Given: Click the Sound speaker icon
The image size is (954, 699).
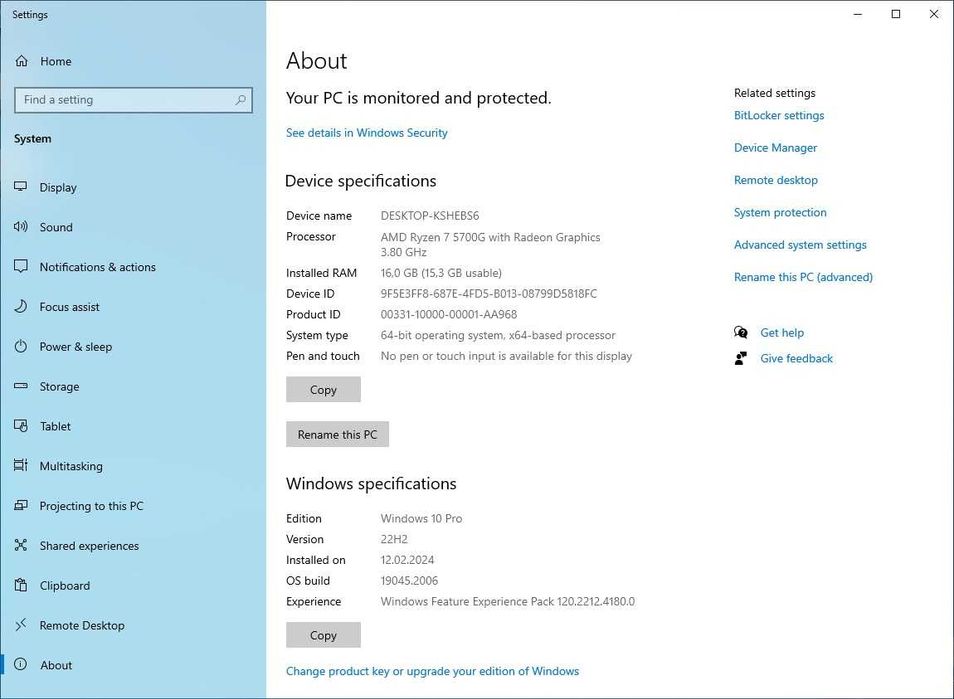Looking at the screenshot, I should point(21,227).
